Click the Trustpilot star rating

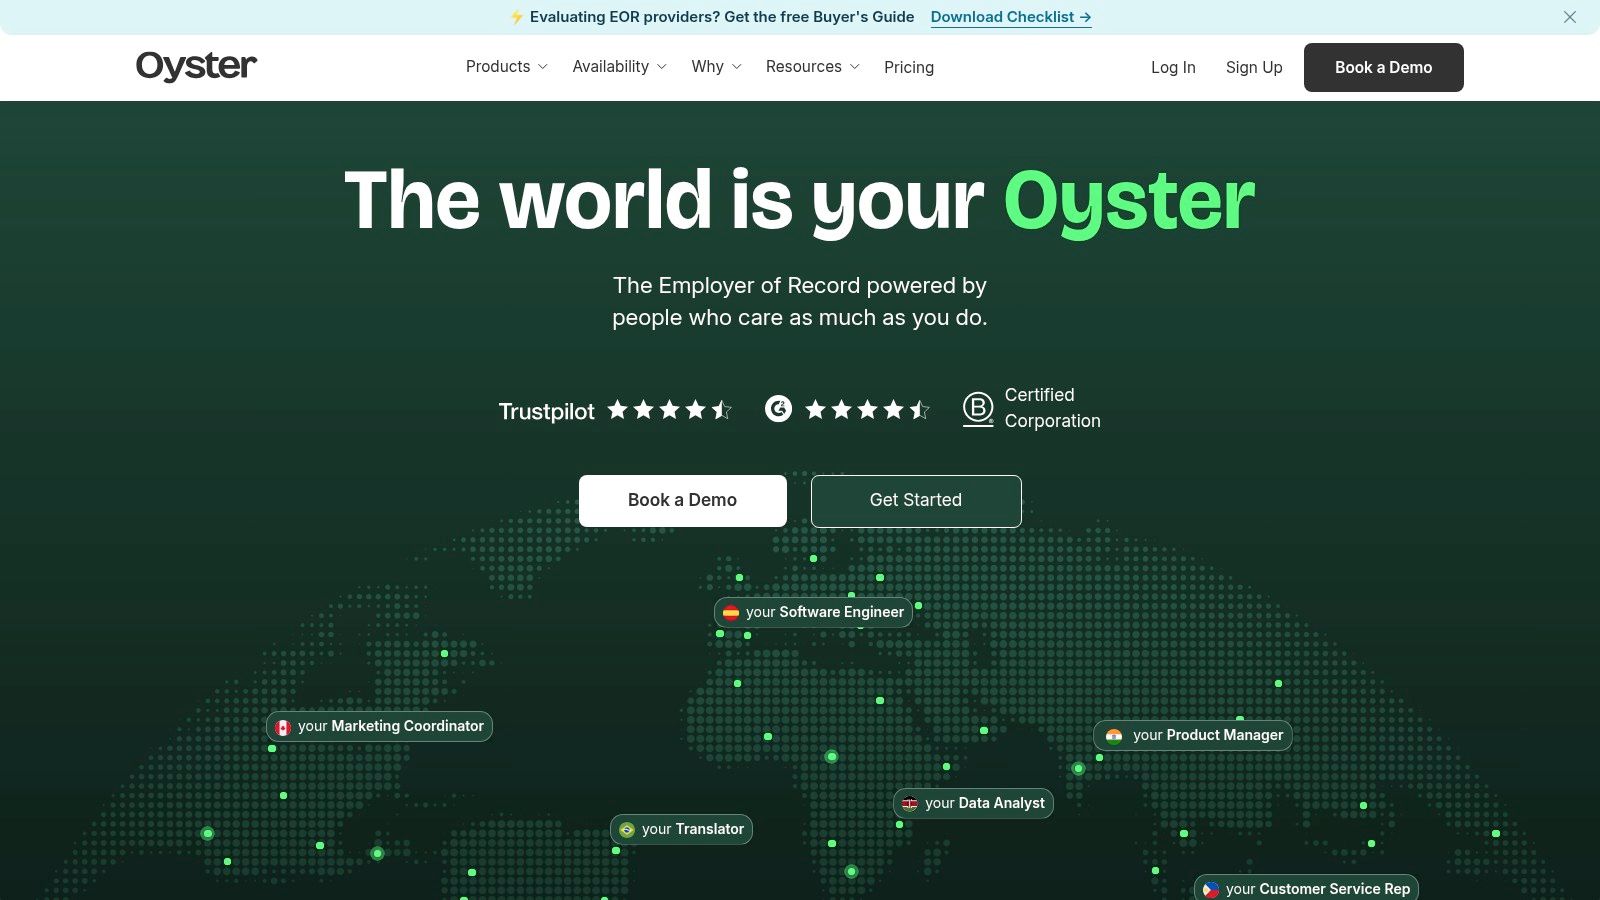[x=670, y=410]
